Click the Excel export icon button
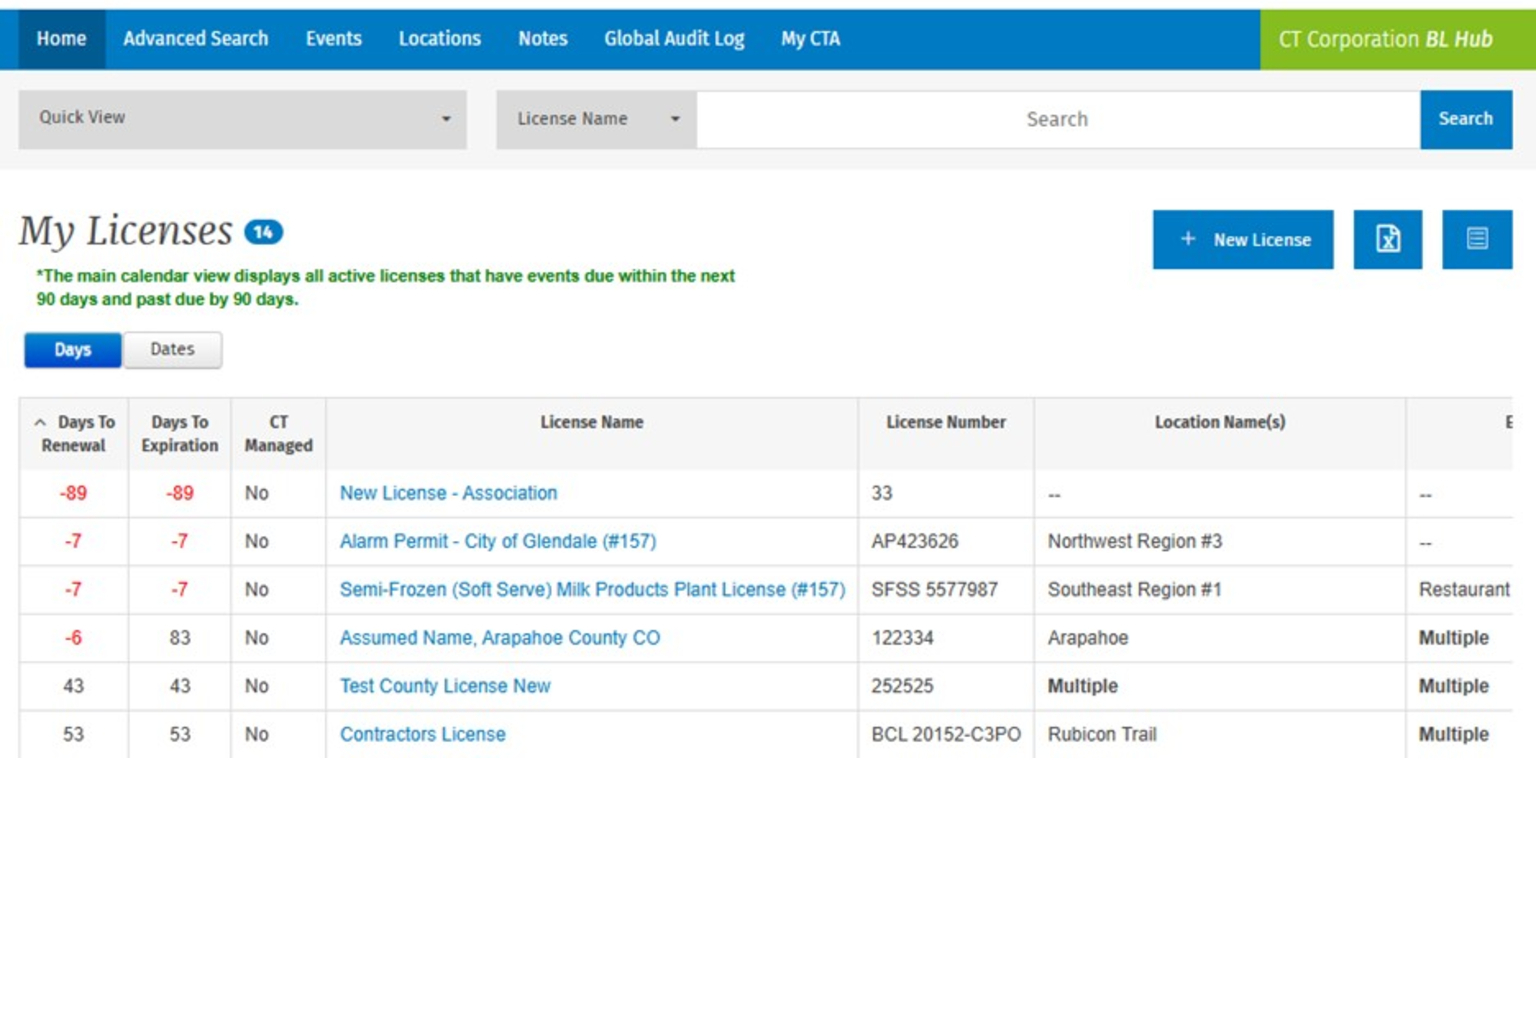1536x1024 pixels. coord(1387,239)
